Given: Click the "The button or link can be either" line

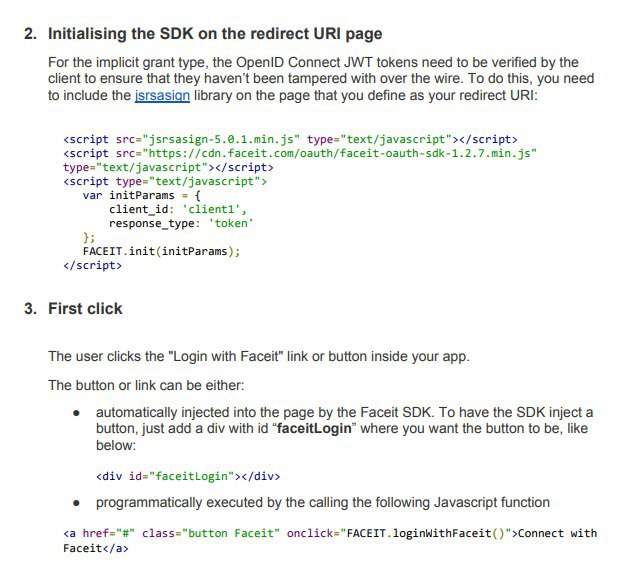Looking at the screenshot, I should coord(146,385).
